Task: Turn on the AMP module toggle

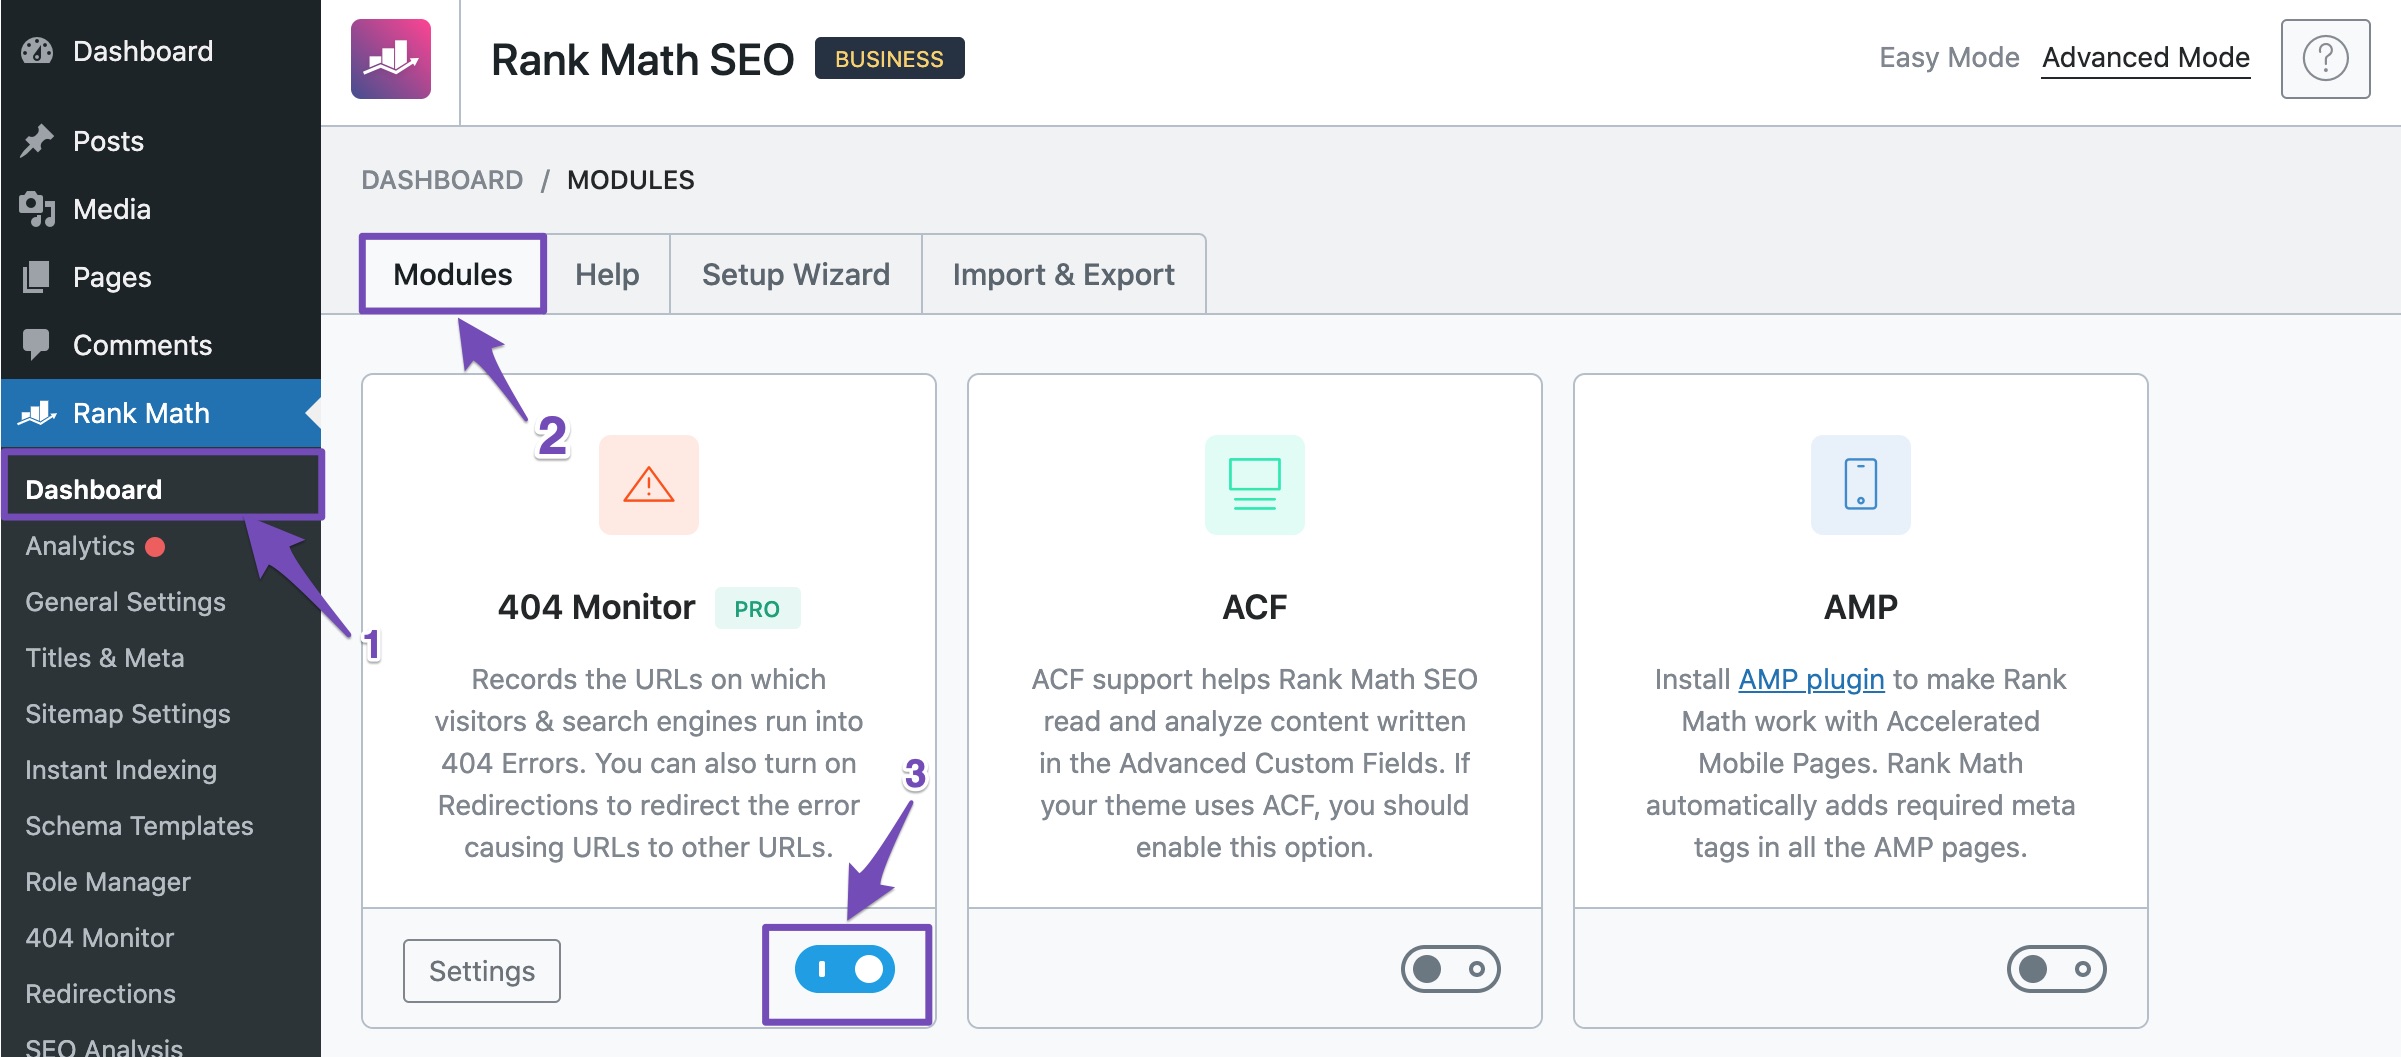Action: click(2056, 969)
